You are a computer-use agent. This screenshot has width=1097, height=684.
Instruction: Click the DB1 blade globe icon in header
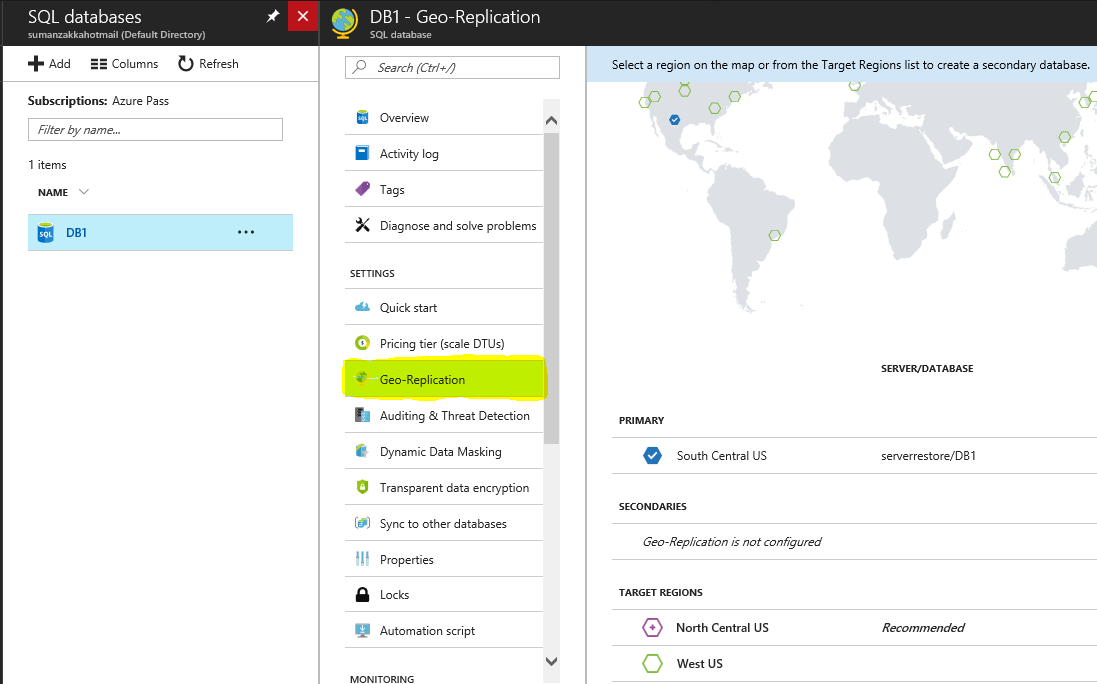(344, 22)
